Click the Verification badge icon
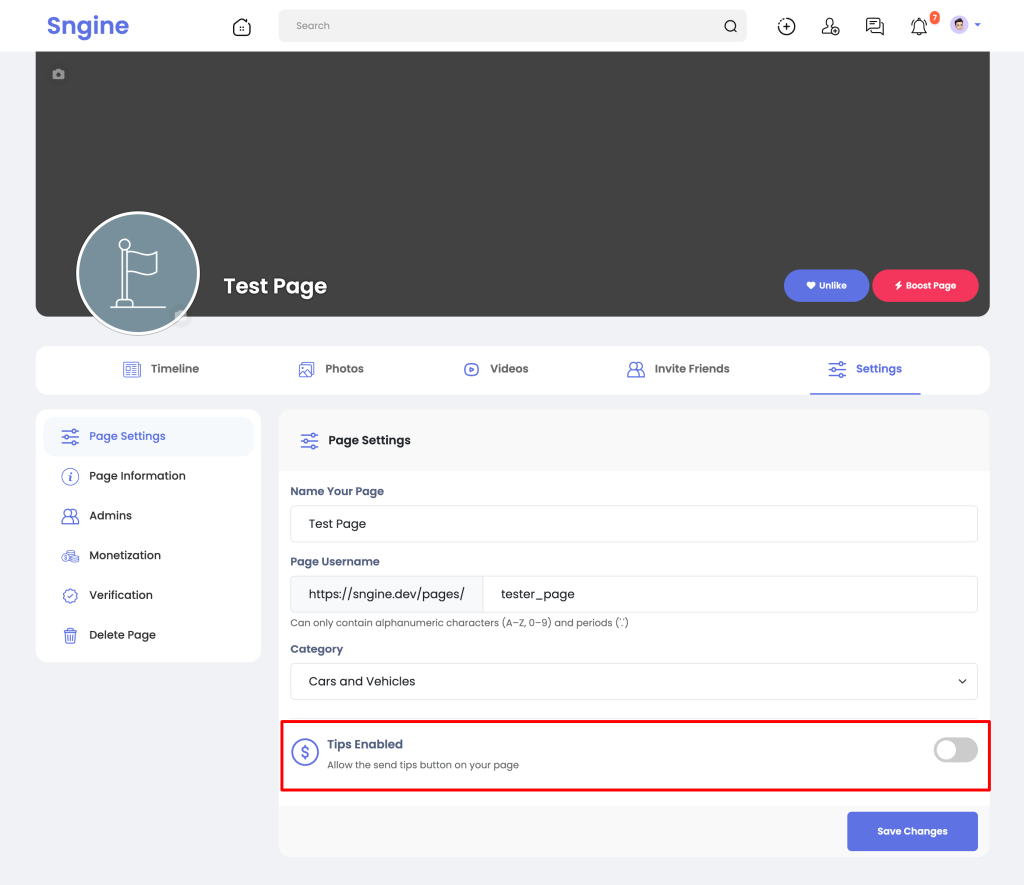The height and width of the screenshot is (885, 1024). click(x=70, y=596)
